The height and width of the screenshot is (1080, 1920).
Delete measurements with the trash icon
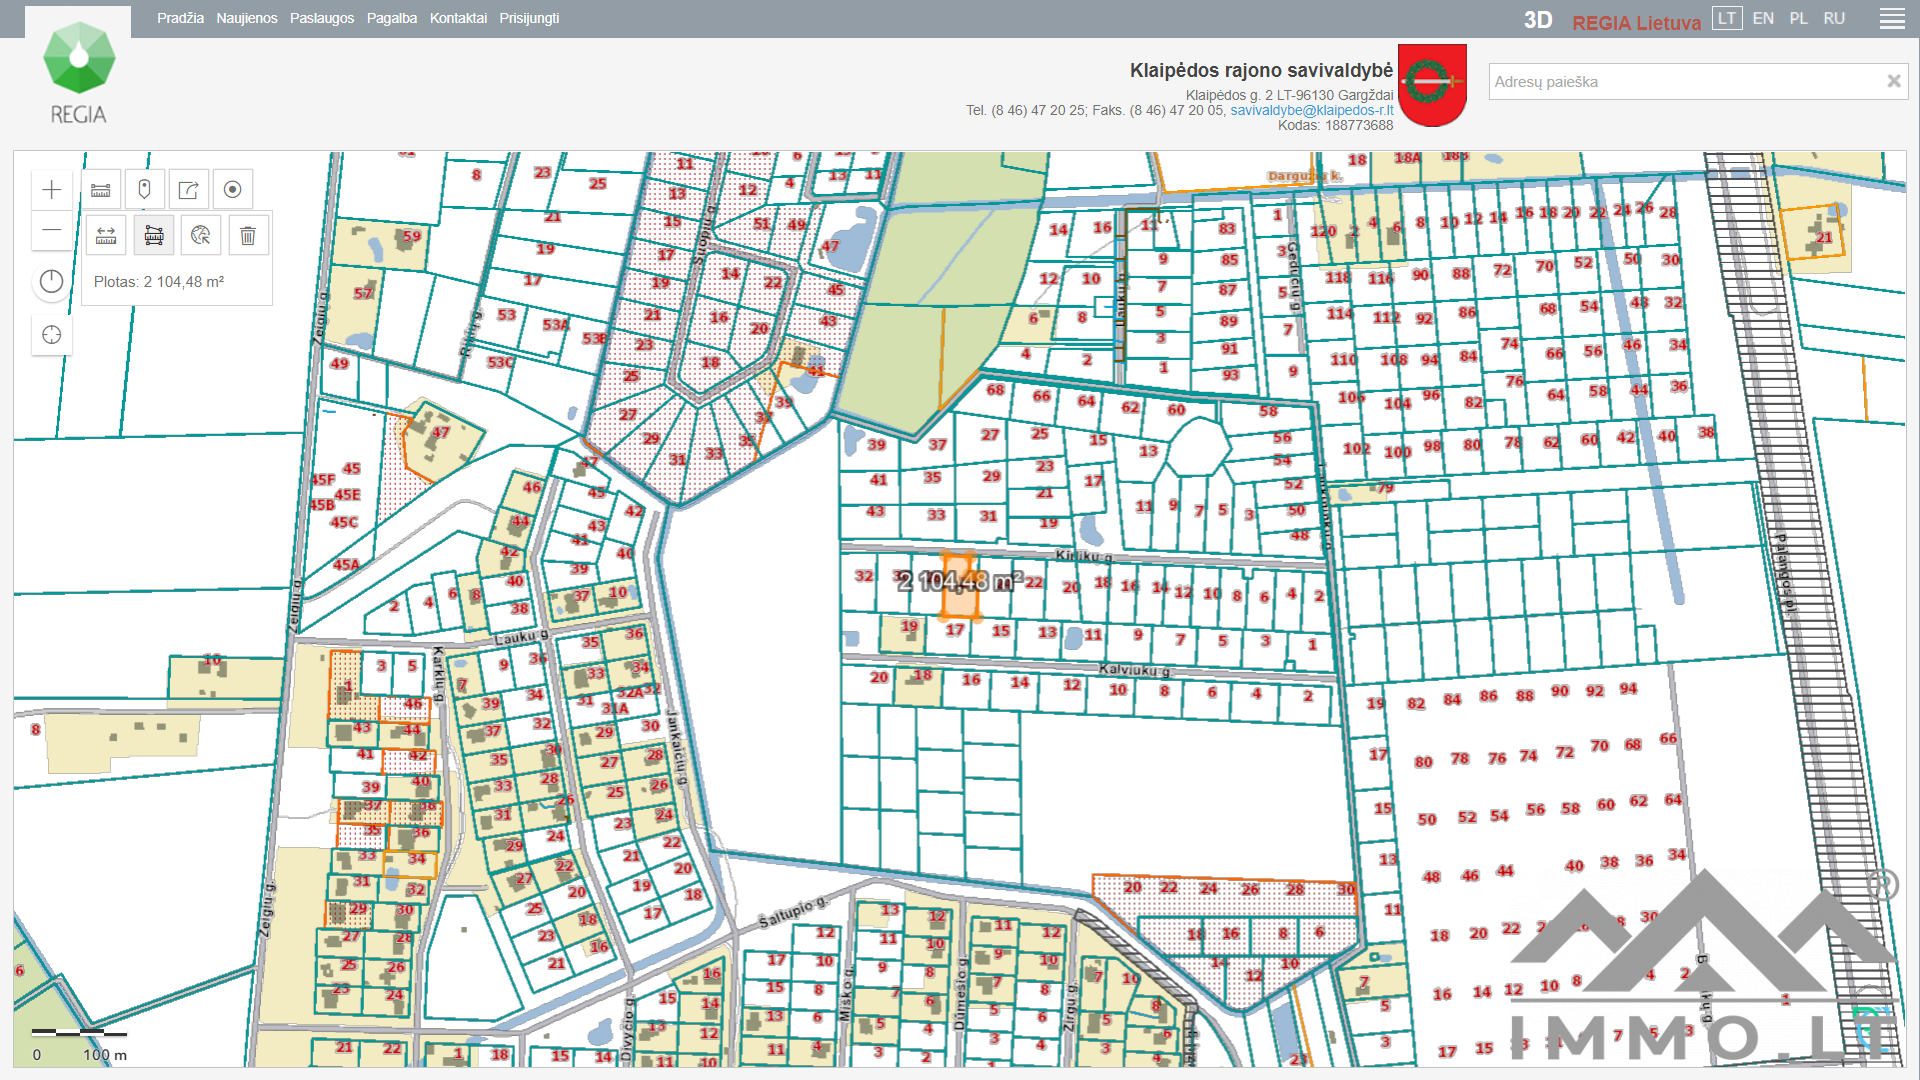[248, 236]
